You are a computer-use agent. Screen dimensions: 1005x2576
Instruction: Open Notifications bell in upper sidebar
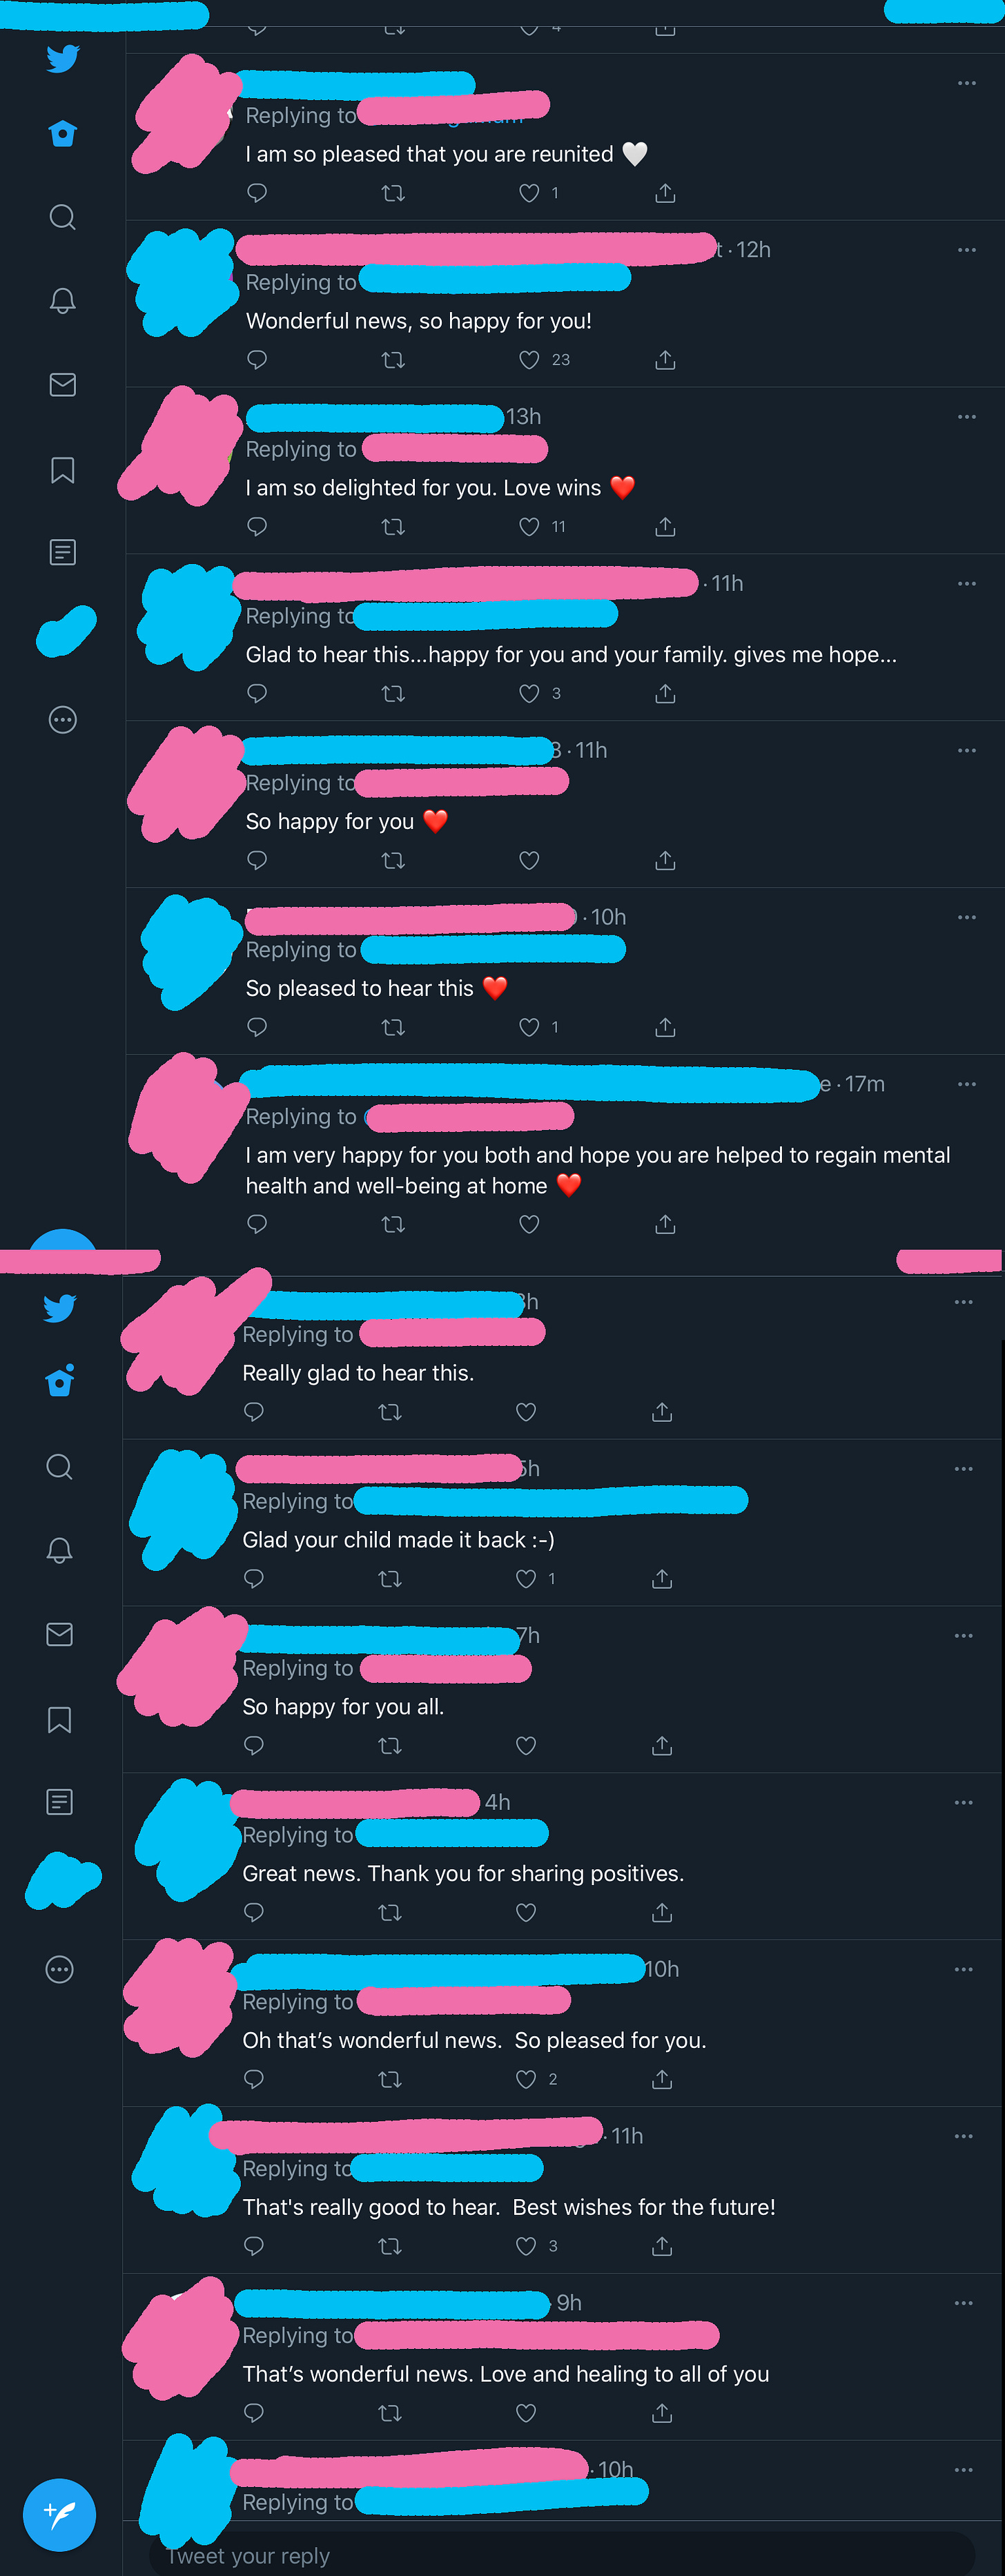62,301
